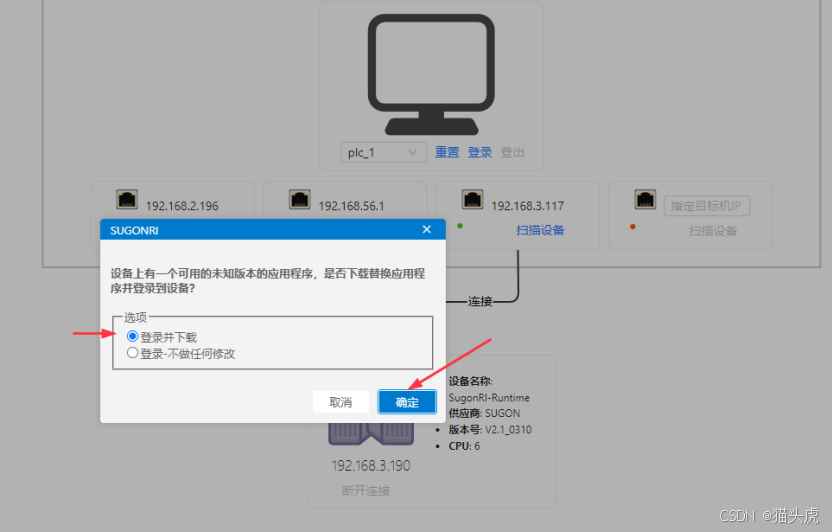The image size is (832, 532).
Task: Click the 192.168.2.196 address text
Action: pos(182,206)
